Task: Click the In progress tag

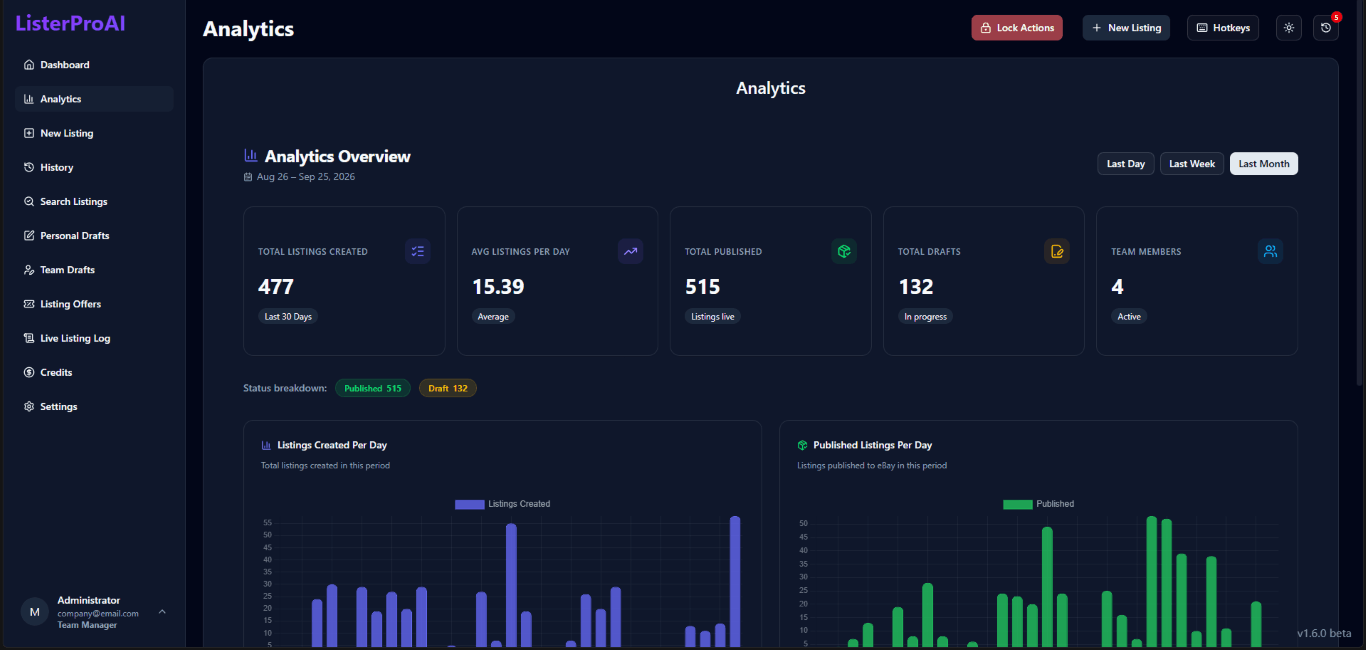Action: 925,317
